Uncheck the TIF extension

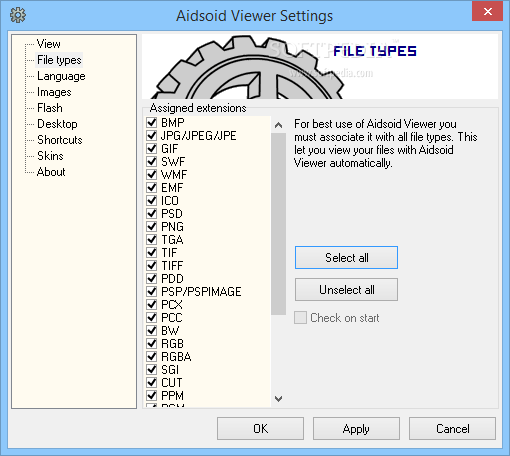pos(152,252)
